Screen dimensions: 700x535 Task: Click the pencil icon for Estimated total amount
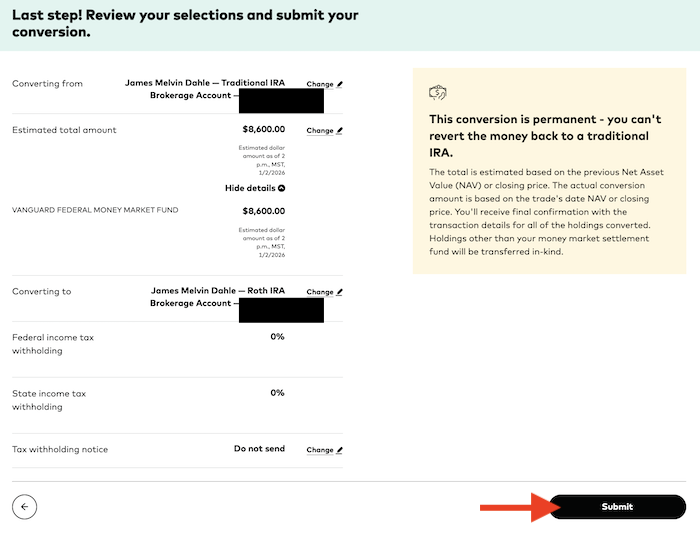339,131
